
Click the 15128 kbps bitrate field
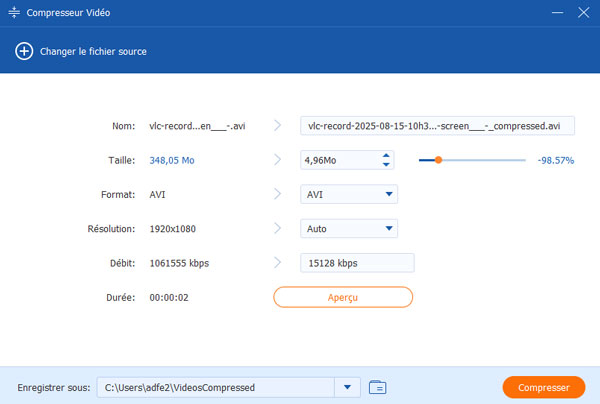[x=357, y=263]
